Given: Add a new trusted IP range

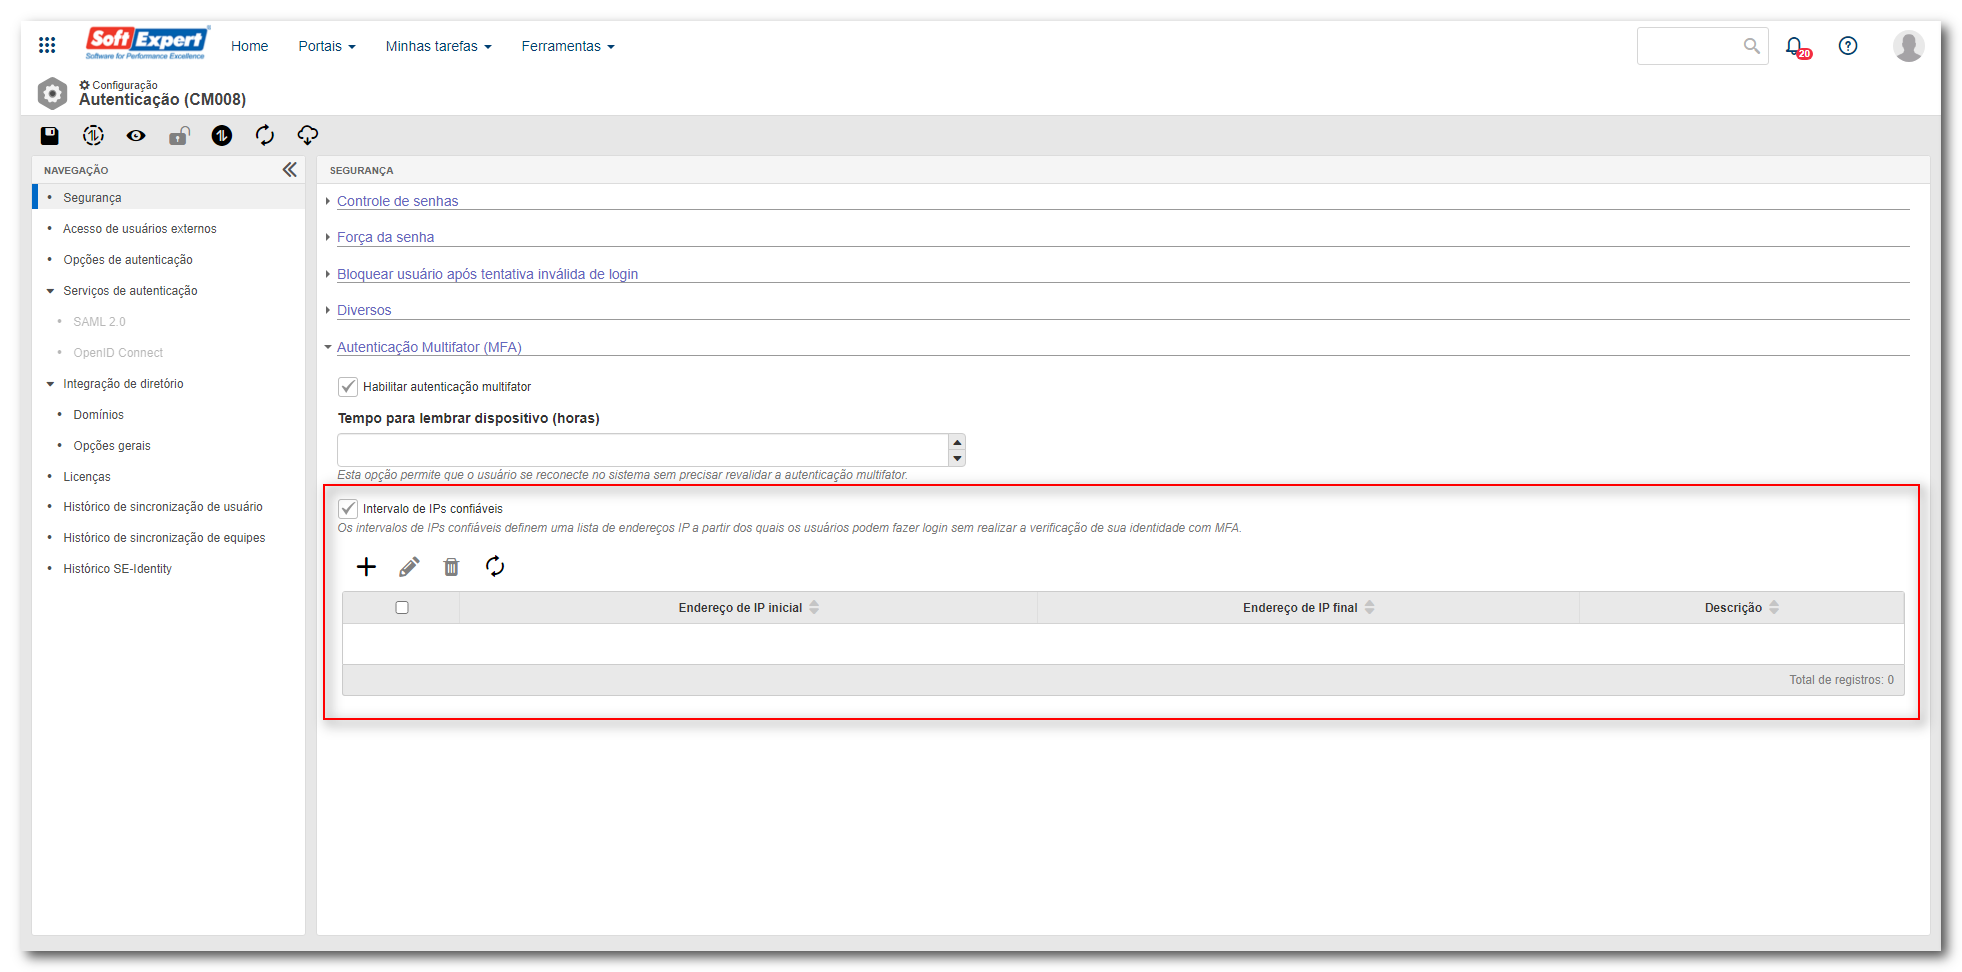Looking at the screenshot, I should [x=366, y=567].
